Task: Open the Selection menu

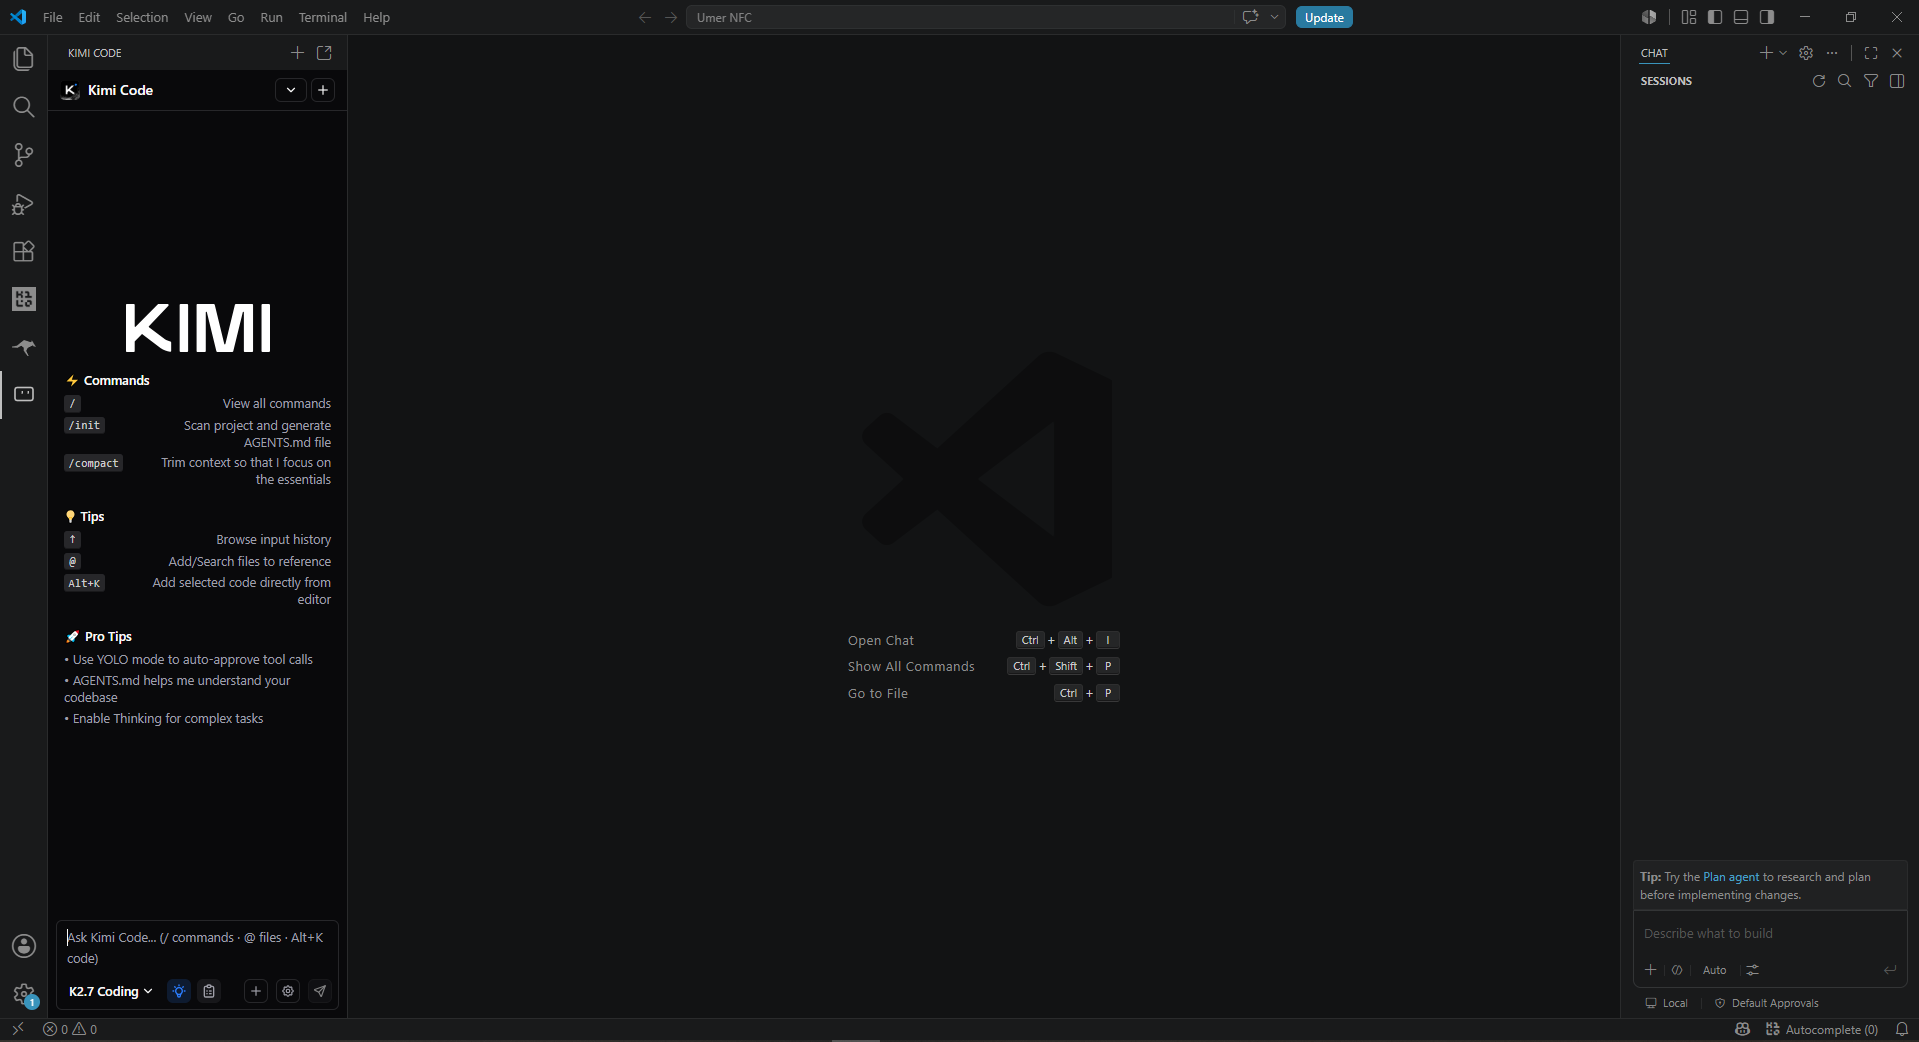Action: click(x=142, y=17)
